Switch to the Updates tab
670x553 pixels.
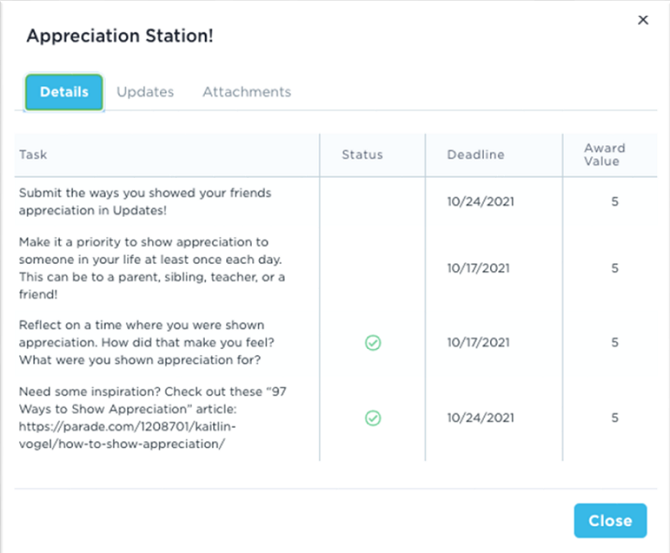pos(145,92)
